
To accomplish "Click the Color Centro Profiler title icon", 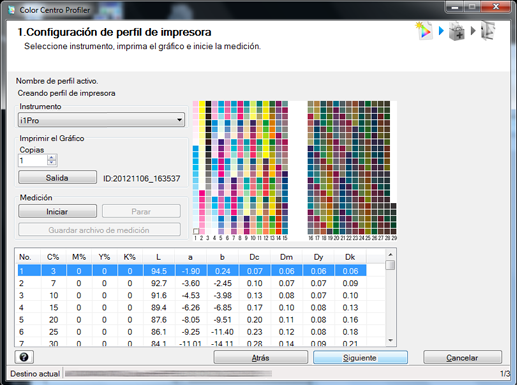I will (12, 10).
